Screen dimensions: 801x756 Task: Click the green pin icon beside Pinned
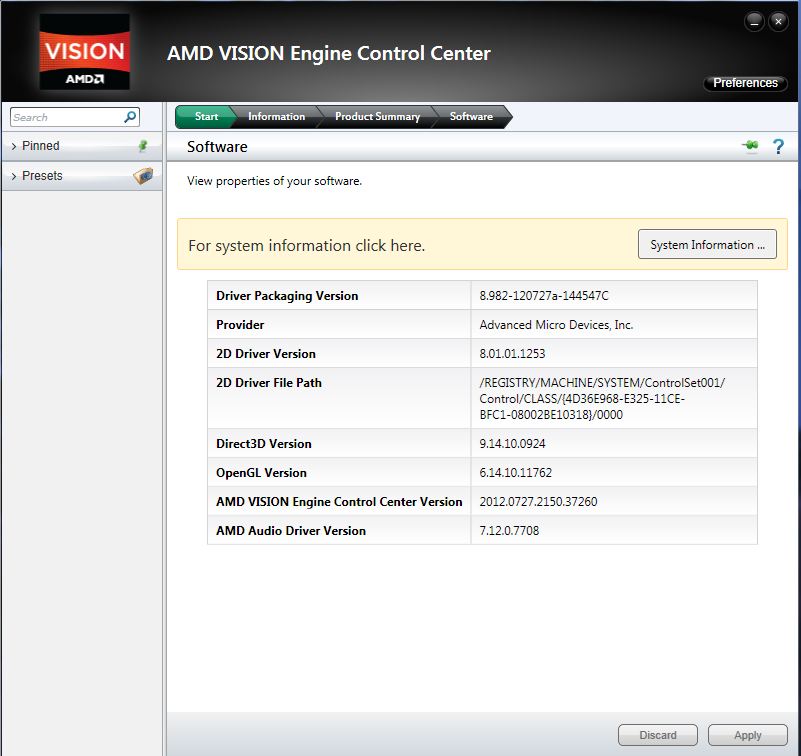tap(143, 146)
